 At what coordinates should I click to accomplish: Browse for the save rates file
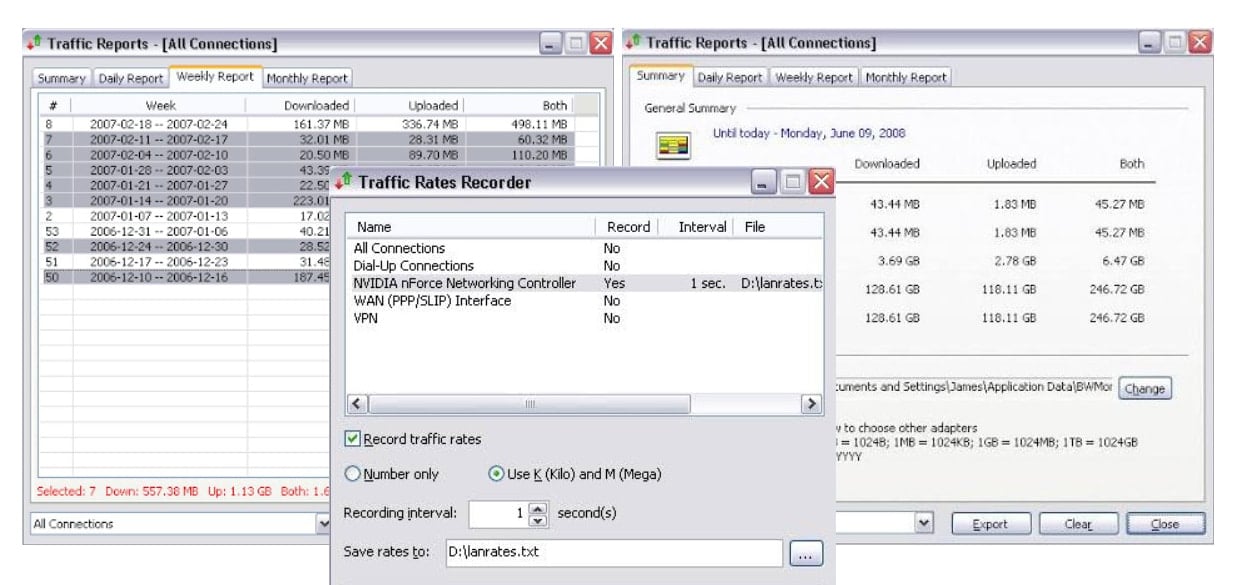pyautogui.click(x=806, y=553)
